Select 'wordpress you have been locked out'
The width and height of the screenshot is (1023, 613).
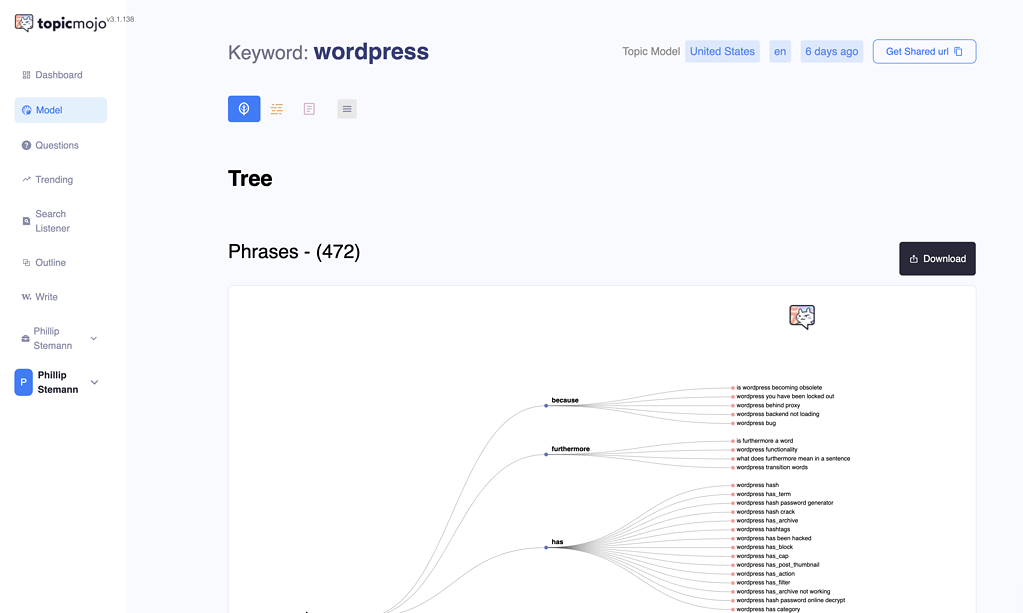785,396
